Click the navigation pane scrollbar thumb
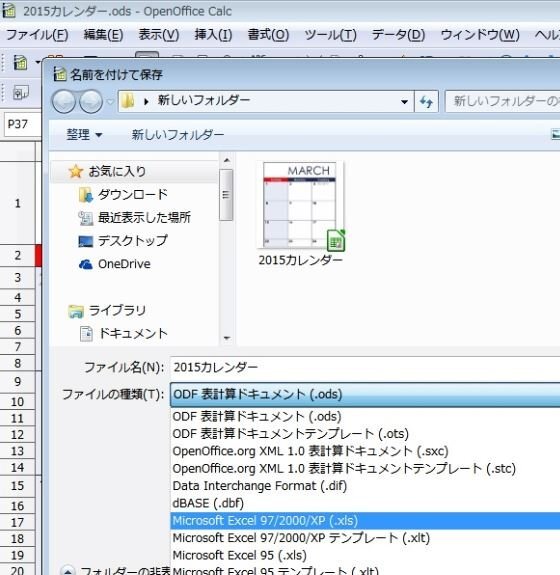Screen dimensions: 560x575 [226, 195]
